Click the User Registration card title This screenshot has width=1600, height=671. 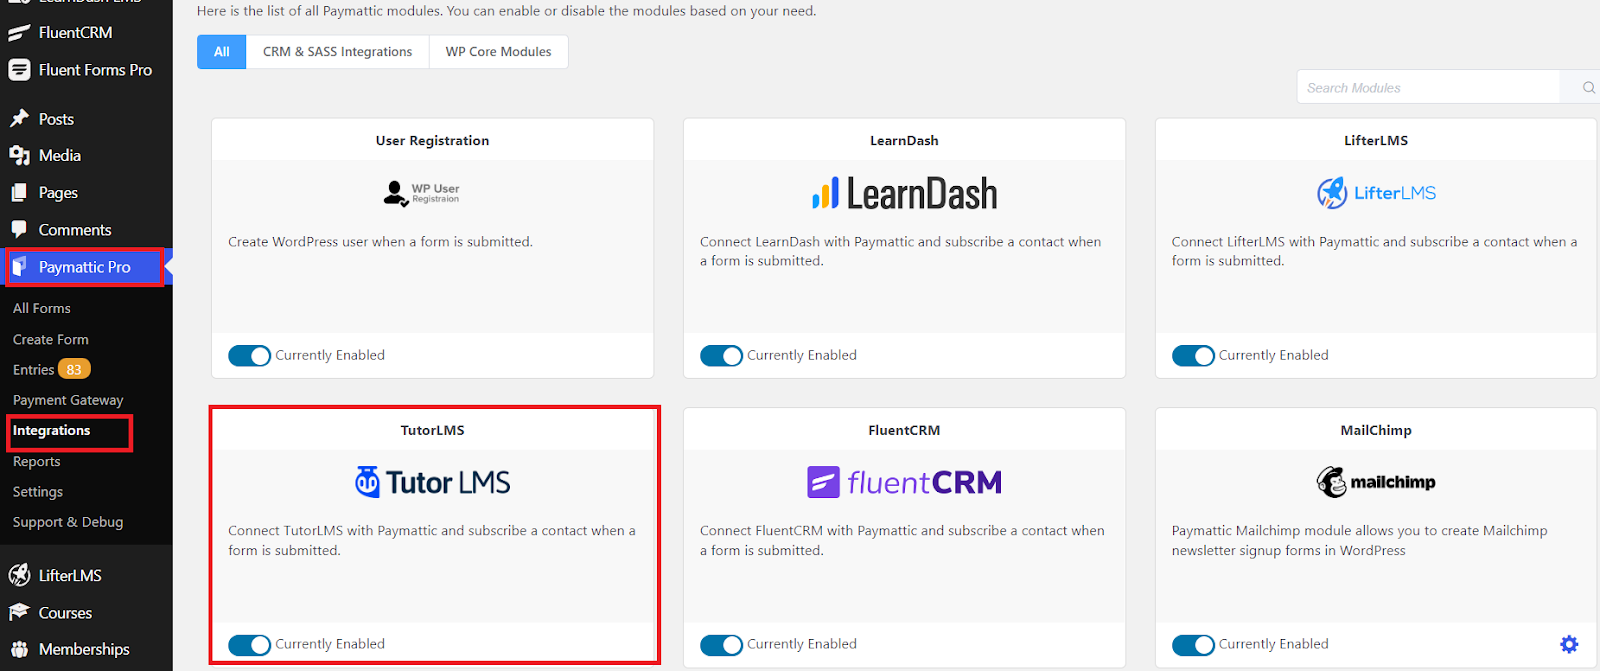(432, 140)
